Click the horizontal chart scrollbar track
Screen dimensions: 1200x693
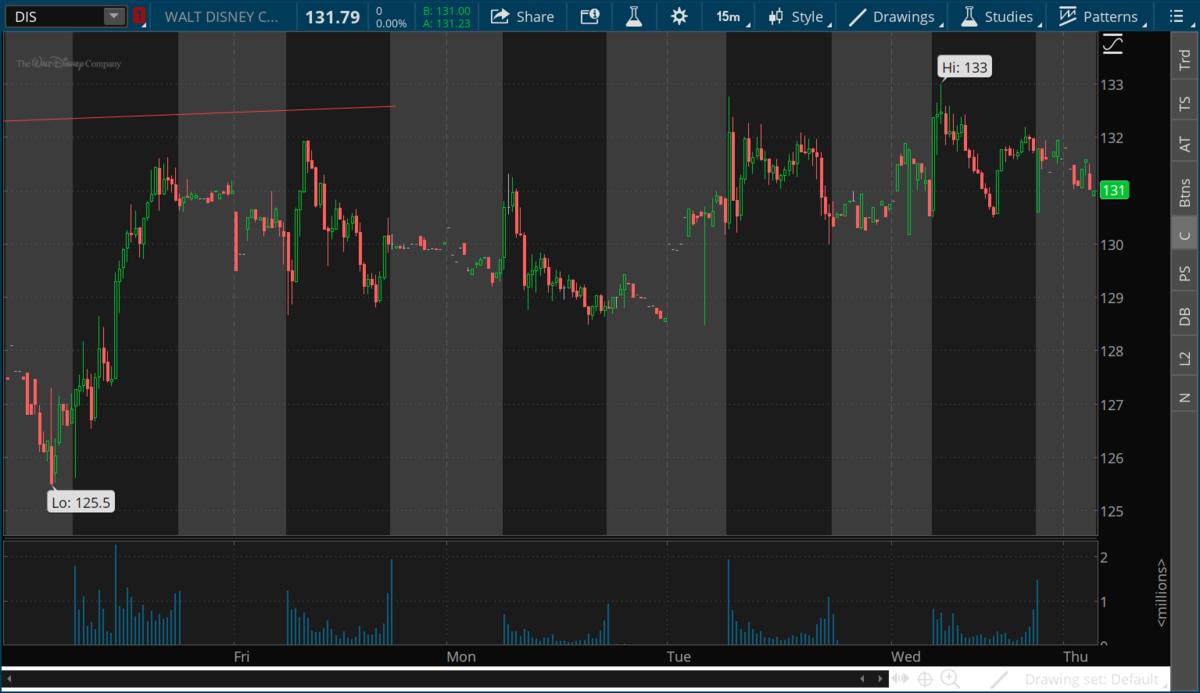[x=444, y=680]
